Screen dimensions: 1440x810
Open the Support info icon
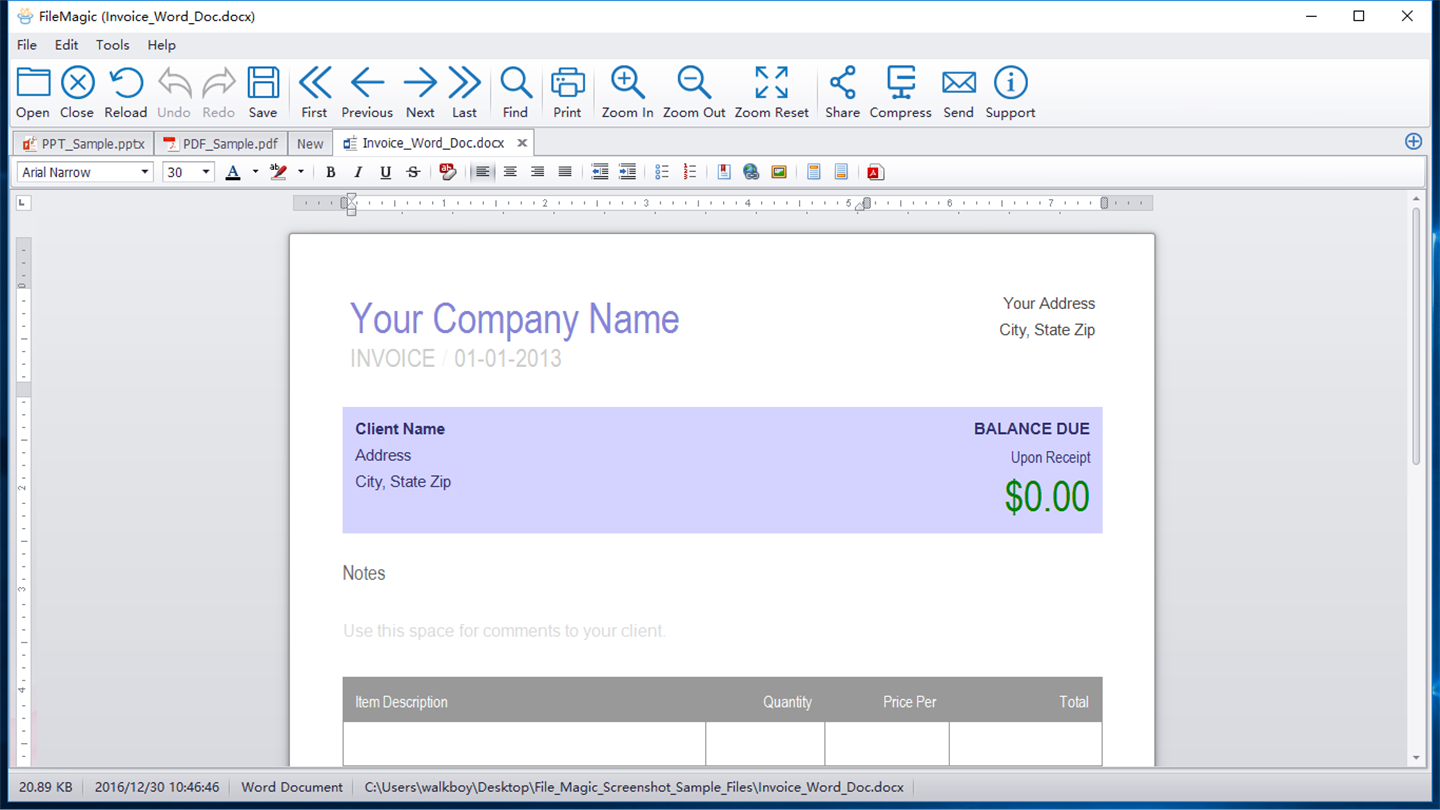pyautogui.click(x=1010, y=83)
